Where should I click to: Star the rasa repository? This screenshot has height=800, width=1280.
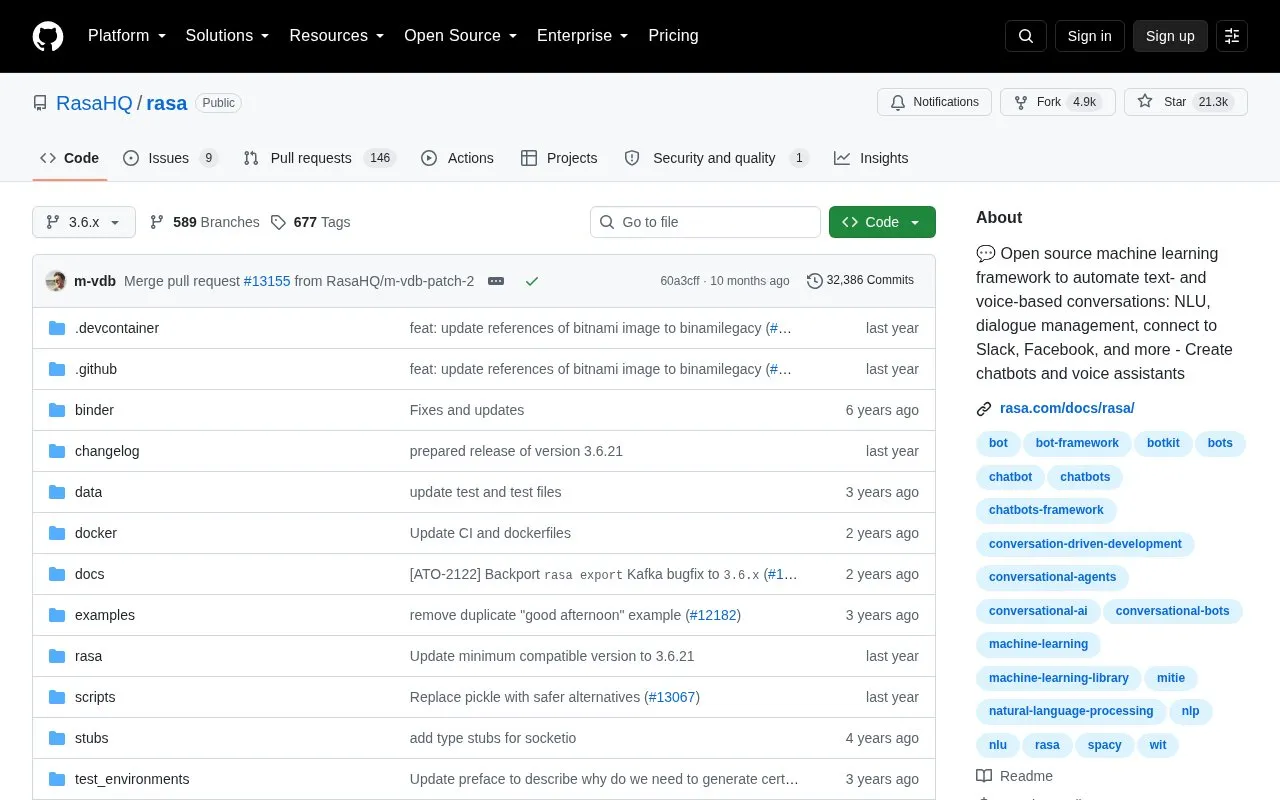(1185, 102)
